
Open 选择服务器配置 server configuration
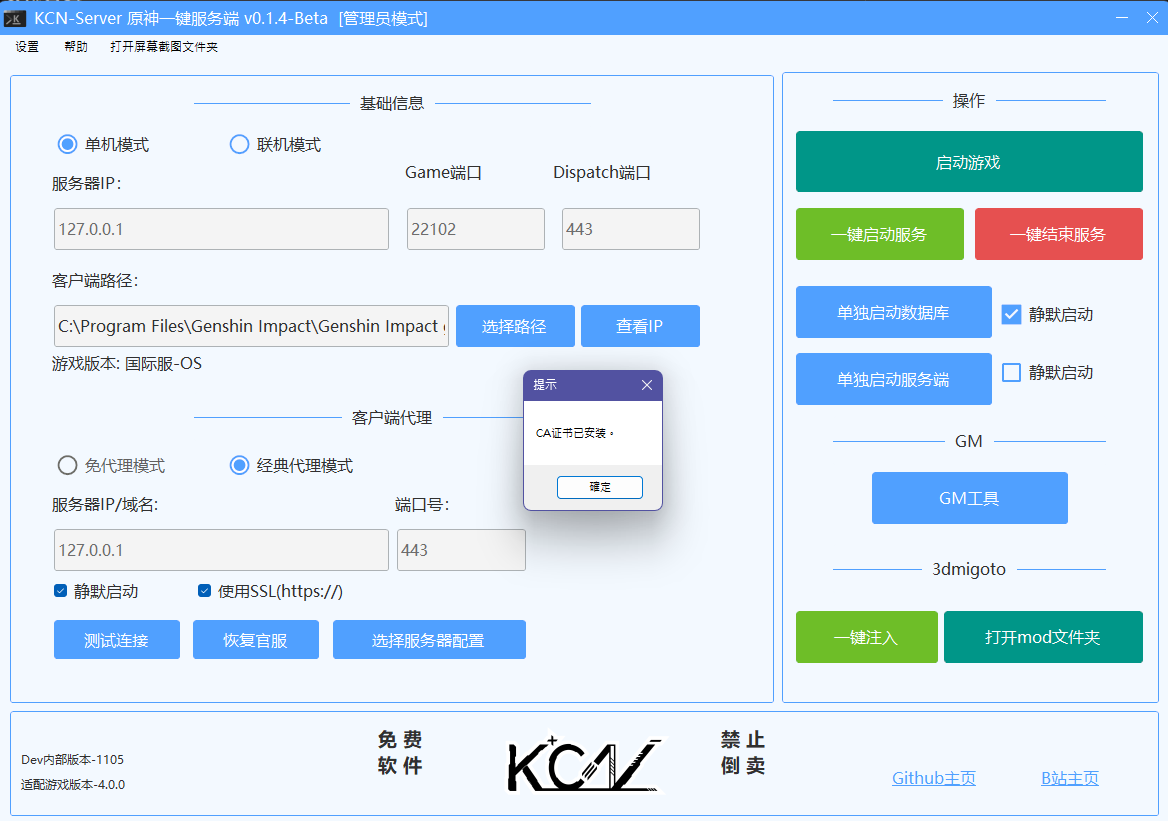[x=429, y=639]
